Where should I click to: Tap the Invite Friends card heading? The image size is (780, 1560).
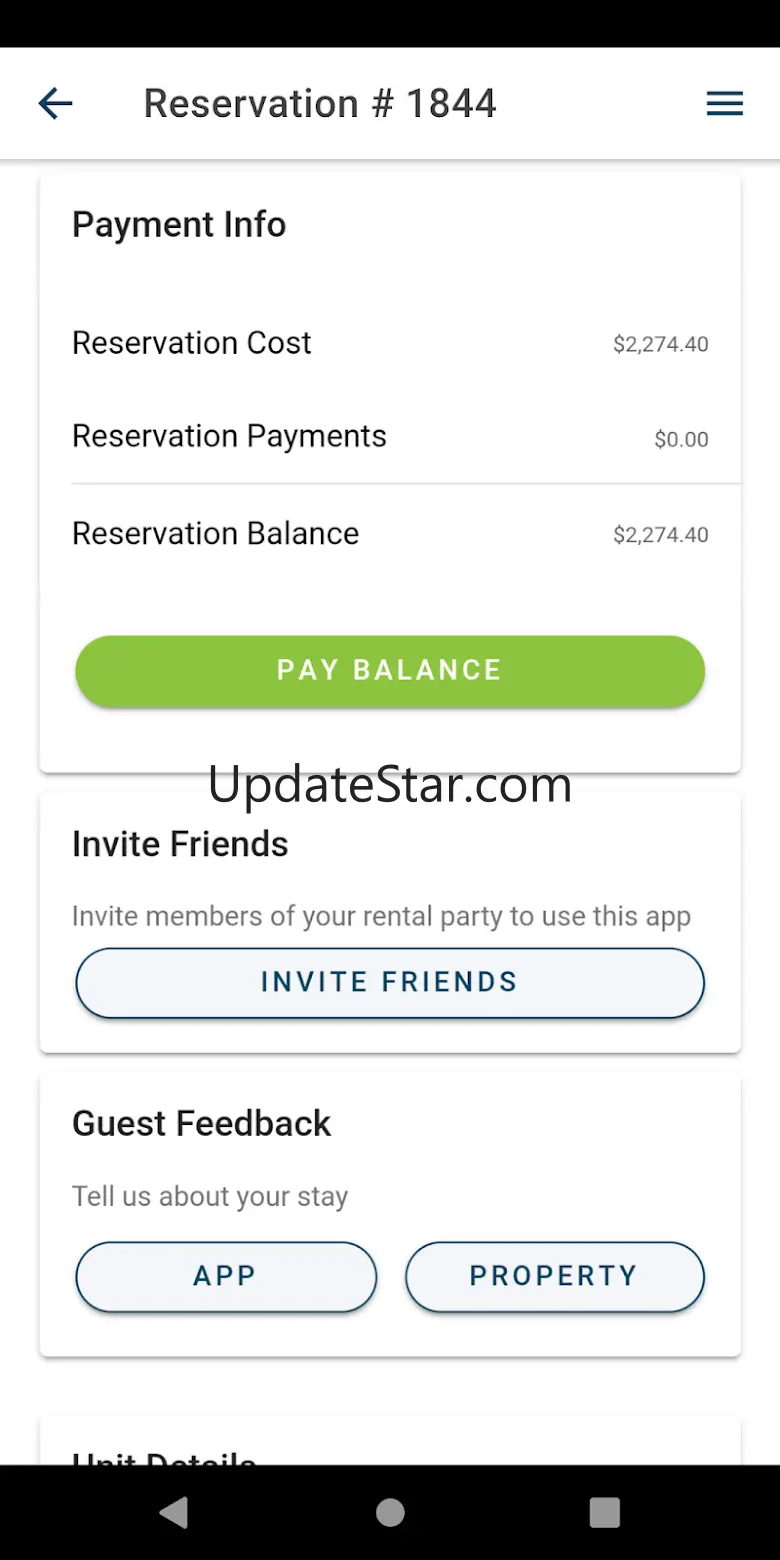[180, 844]
